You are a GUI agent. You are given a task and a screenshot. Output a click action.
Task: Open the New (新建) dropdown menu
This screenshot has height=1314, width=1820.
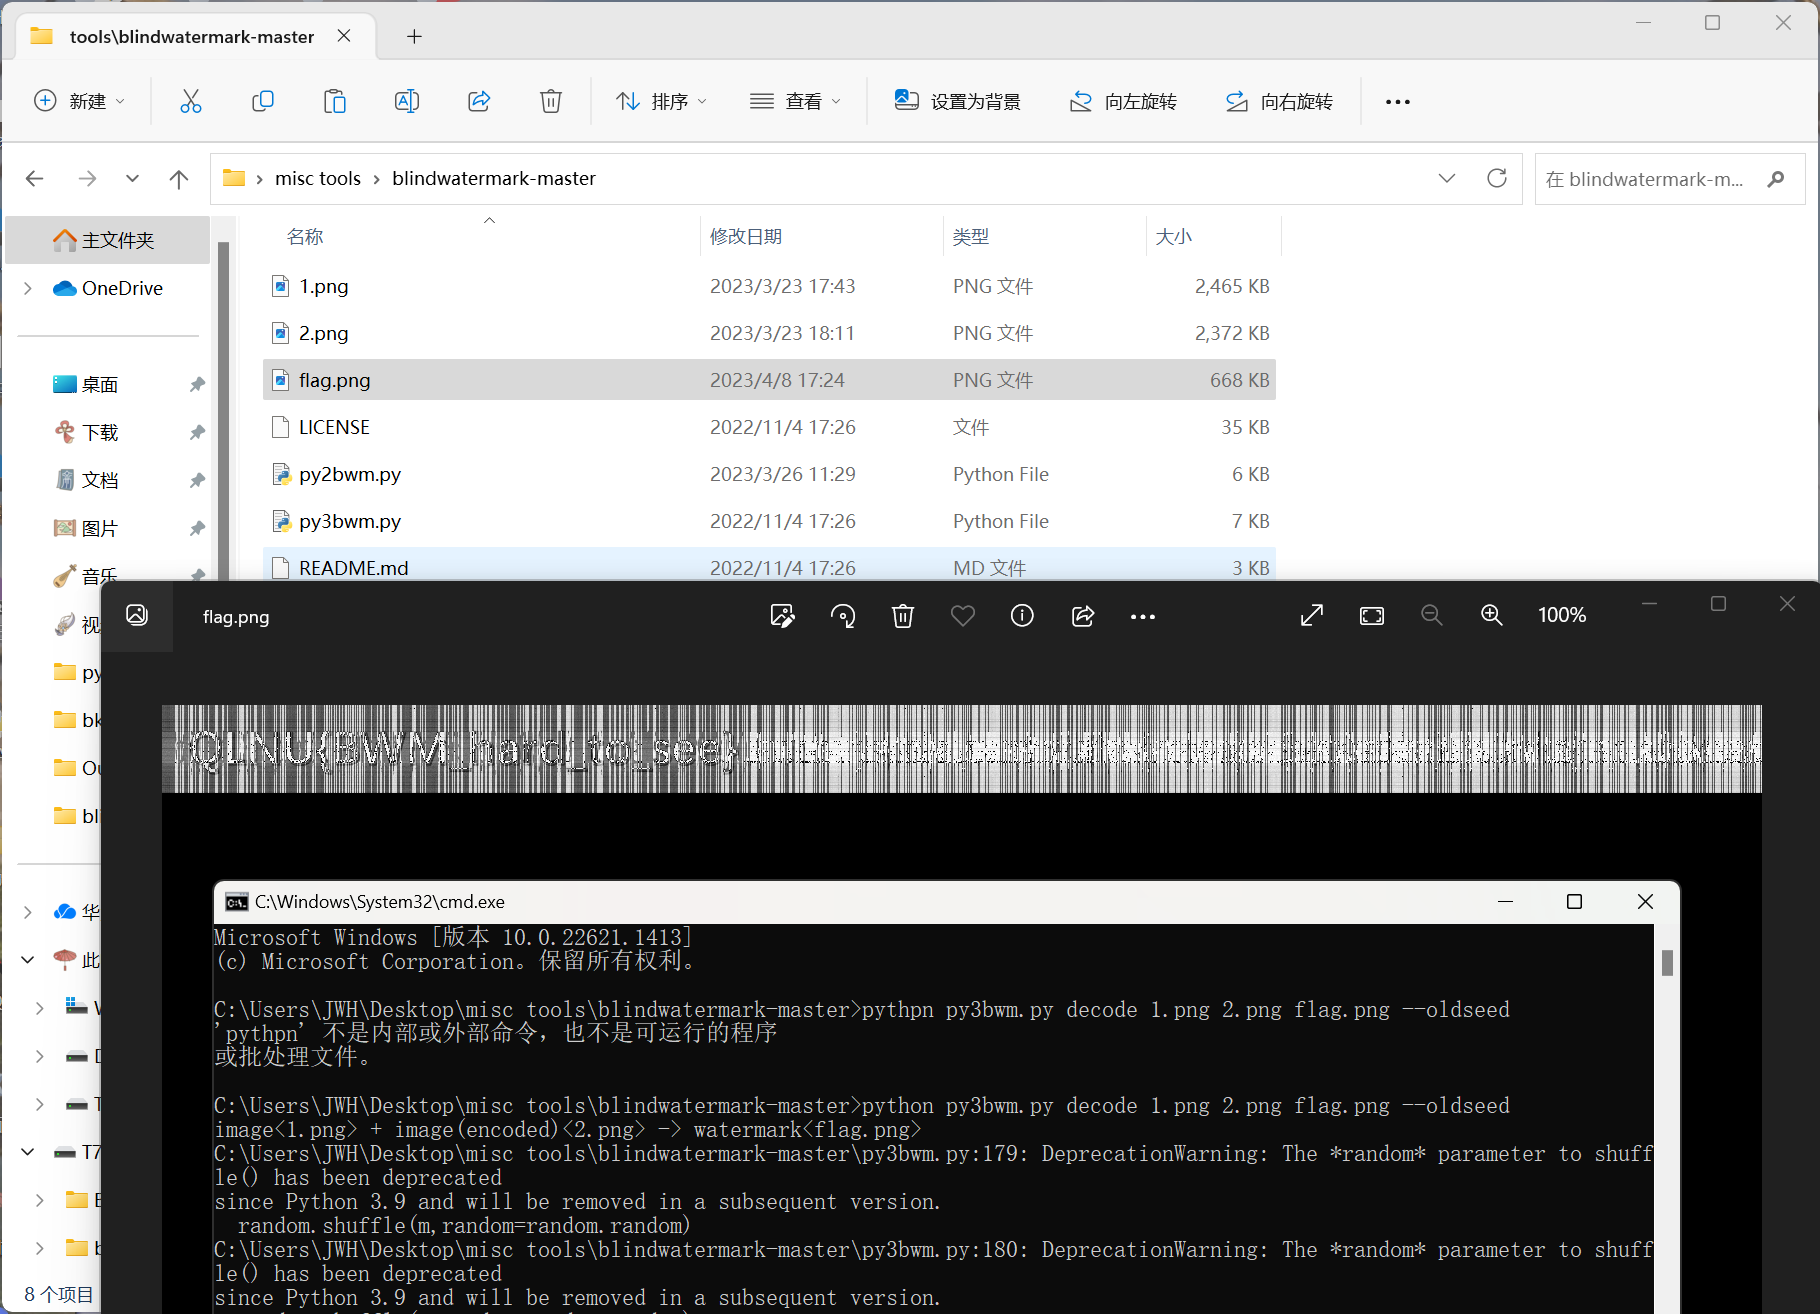pos(80,101)
